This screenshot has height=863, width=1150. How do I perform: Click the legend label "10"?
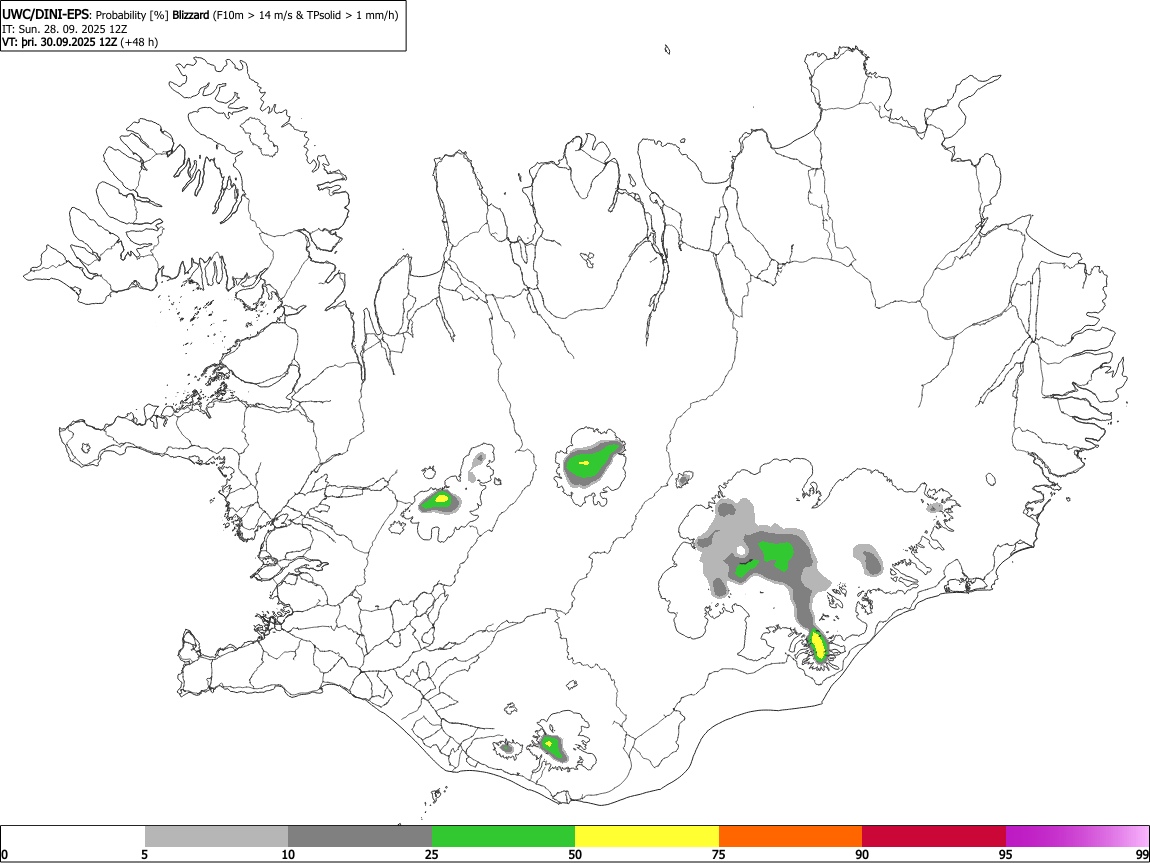point(288,854)
